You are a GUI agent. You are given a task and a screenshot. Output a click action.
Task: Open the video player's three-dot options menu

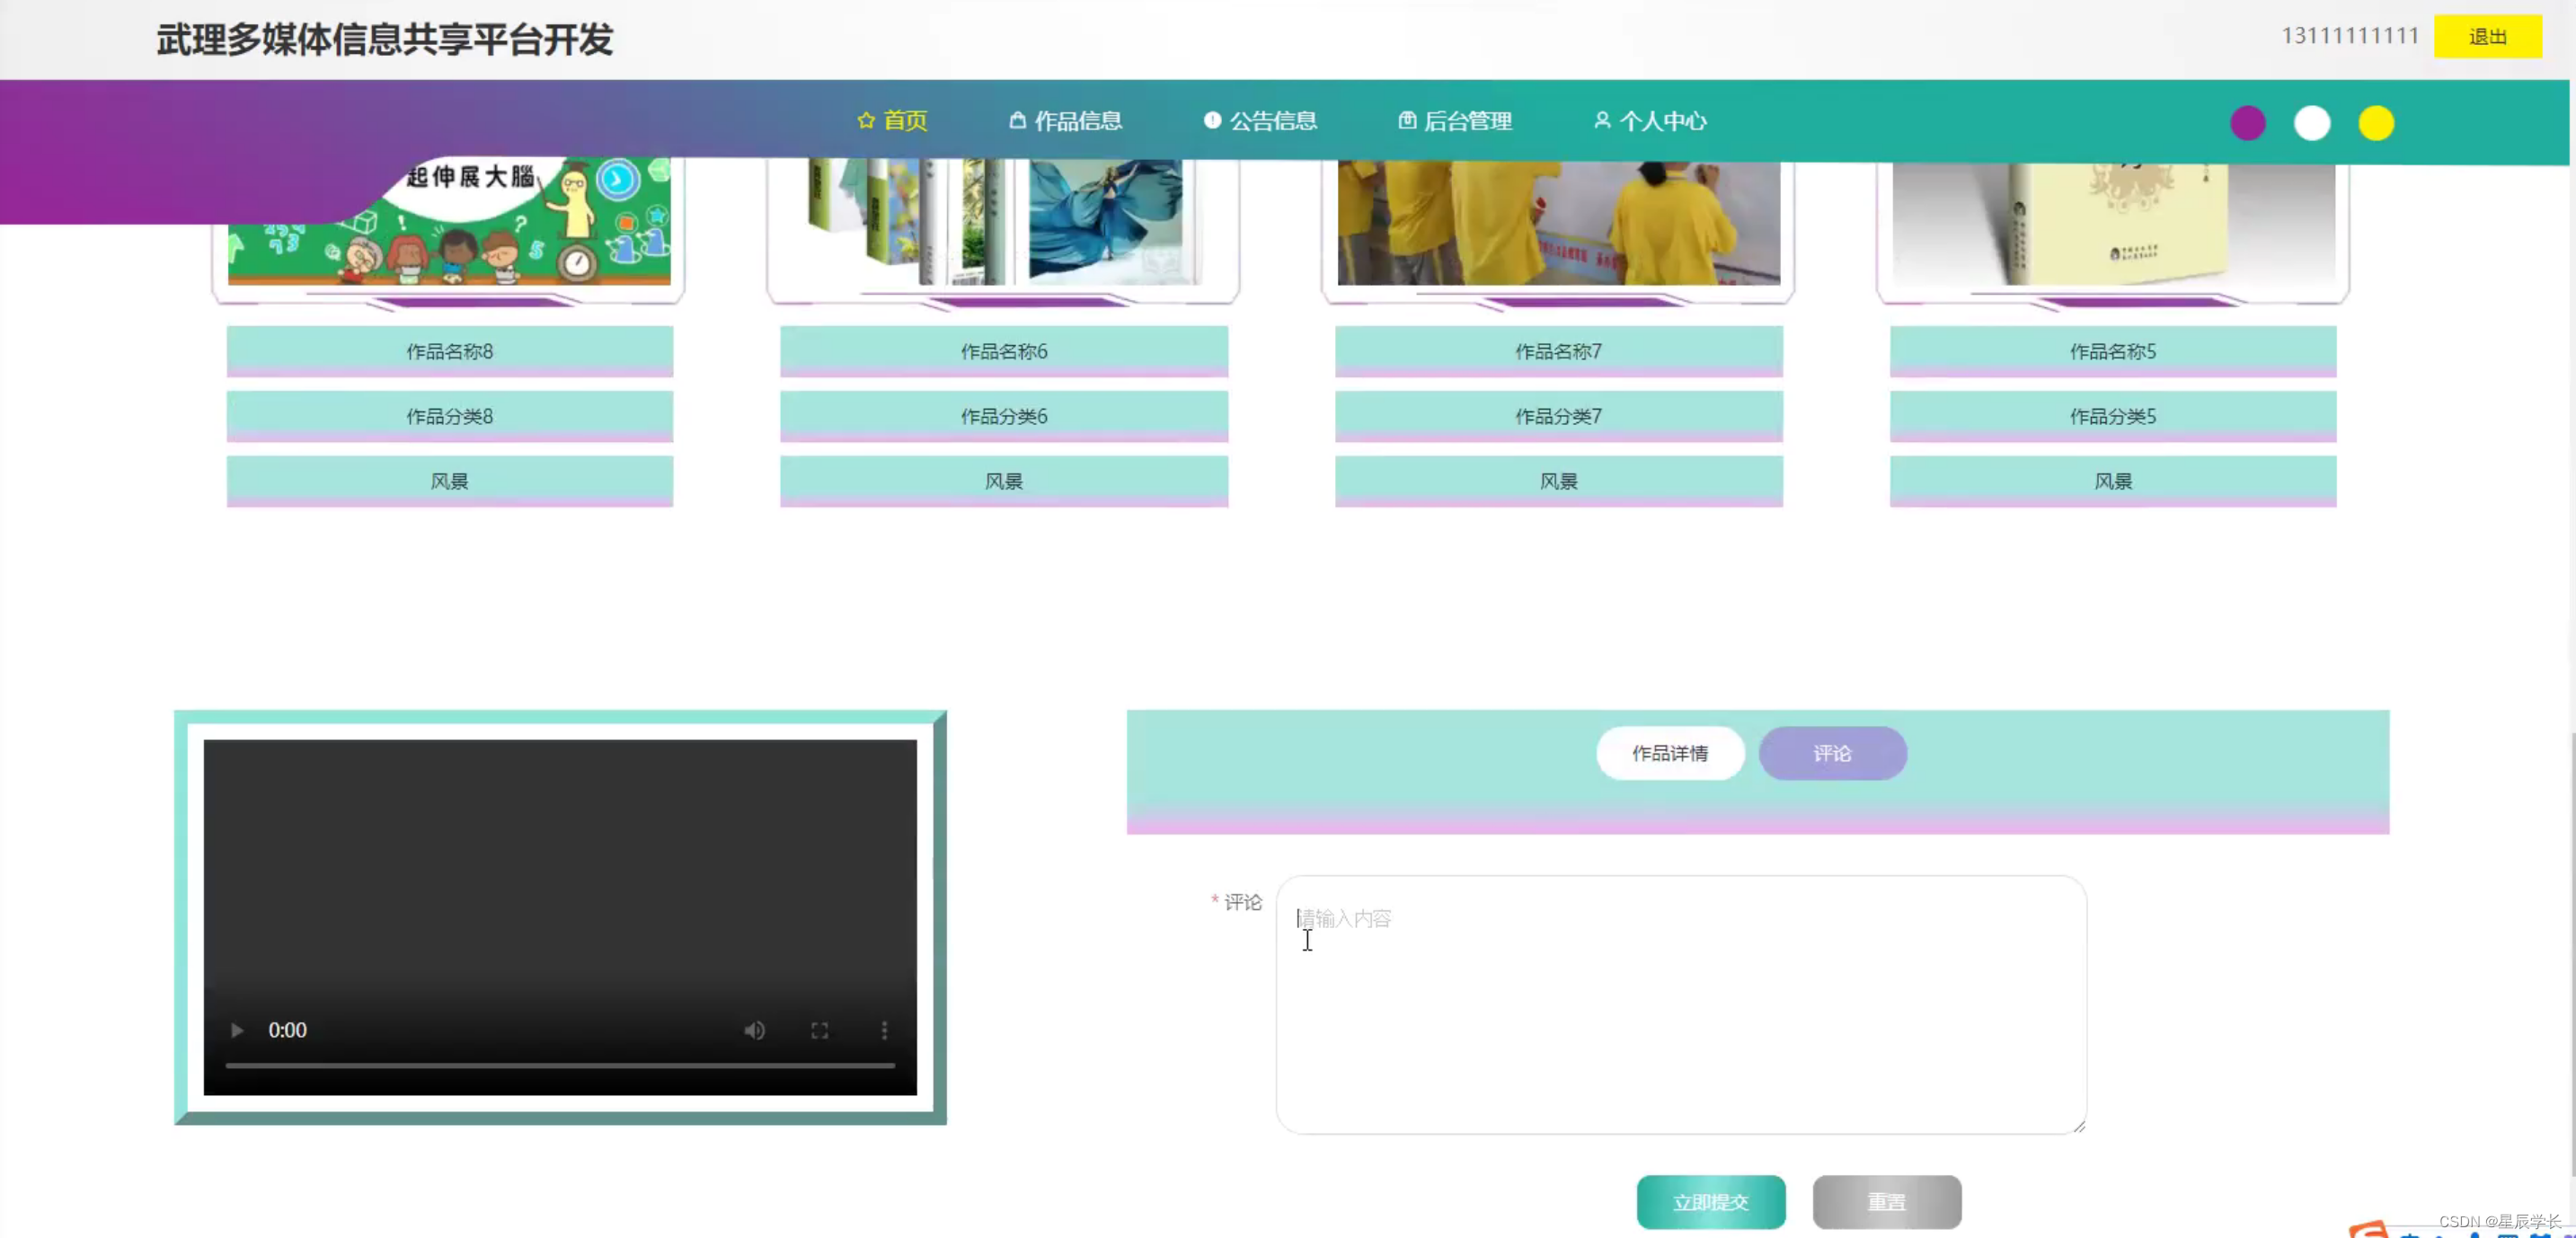(884, 1030)
